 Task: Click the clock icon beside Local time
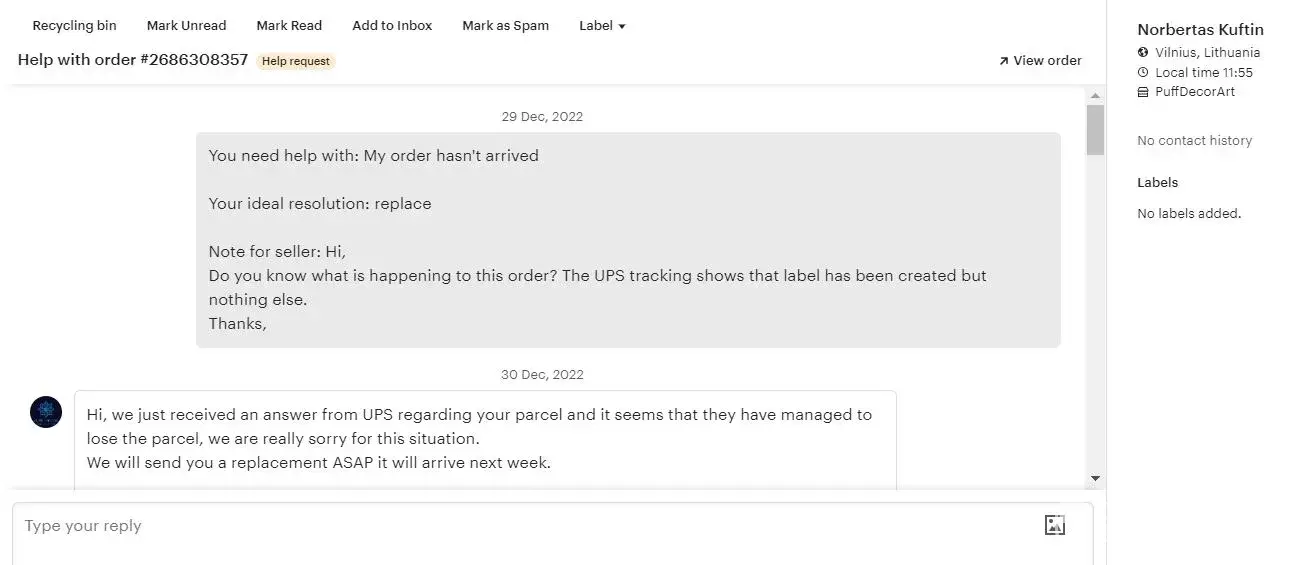pos(1143,73)
